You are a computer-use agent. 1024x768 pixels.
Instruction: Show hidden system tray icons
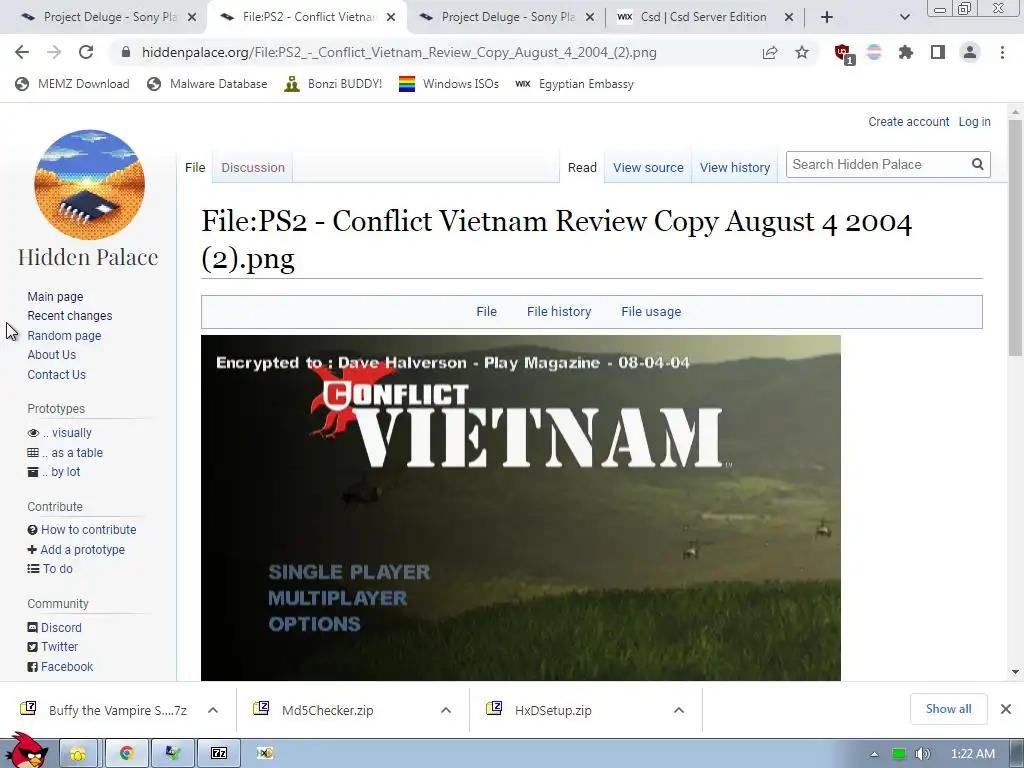click(874, 754)
